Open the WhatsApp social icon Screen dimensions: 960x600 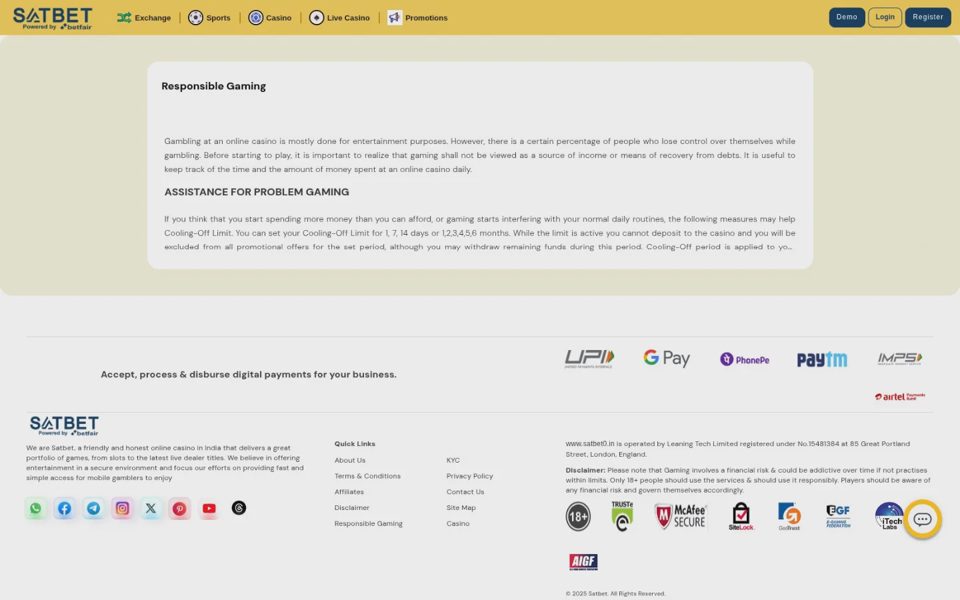pyautogui.click(x=36, y=508)
